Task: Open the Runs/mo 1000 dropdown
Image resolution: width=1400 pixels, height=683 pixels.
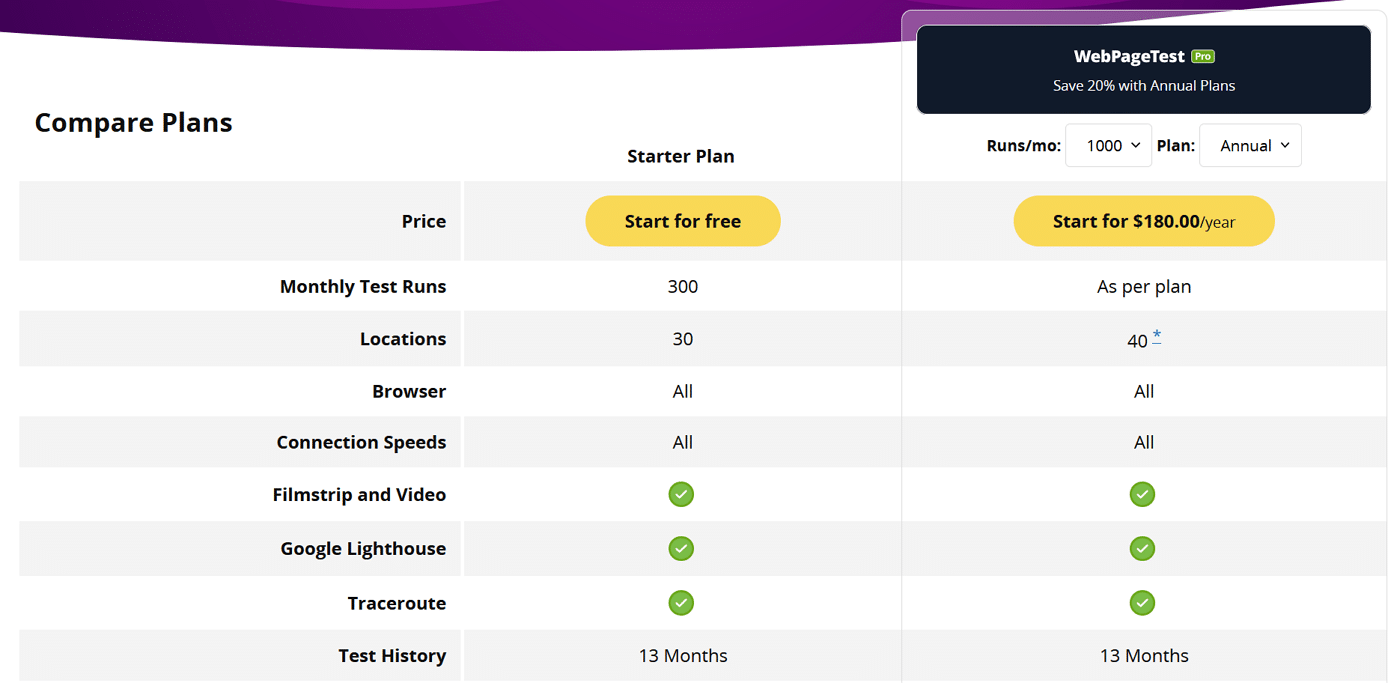Action: pyautogui.click(x=1108, y=146)
